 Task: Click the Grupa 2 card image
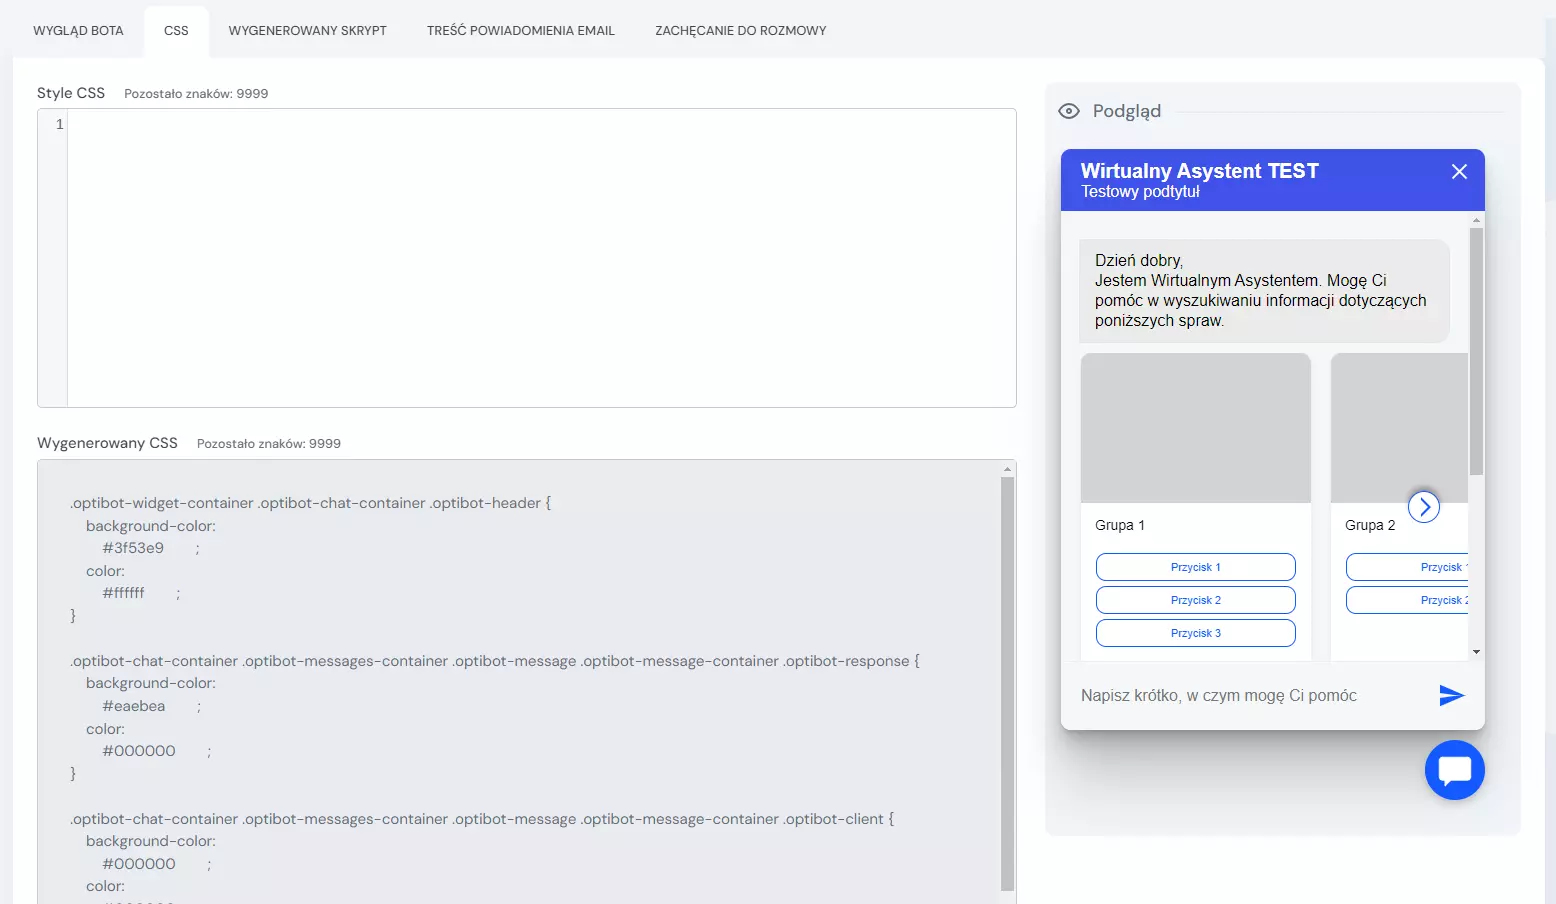[x=1399, y=428]
